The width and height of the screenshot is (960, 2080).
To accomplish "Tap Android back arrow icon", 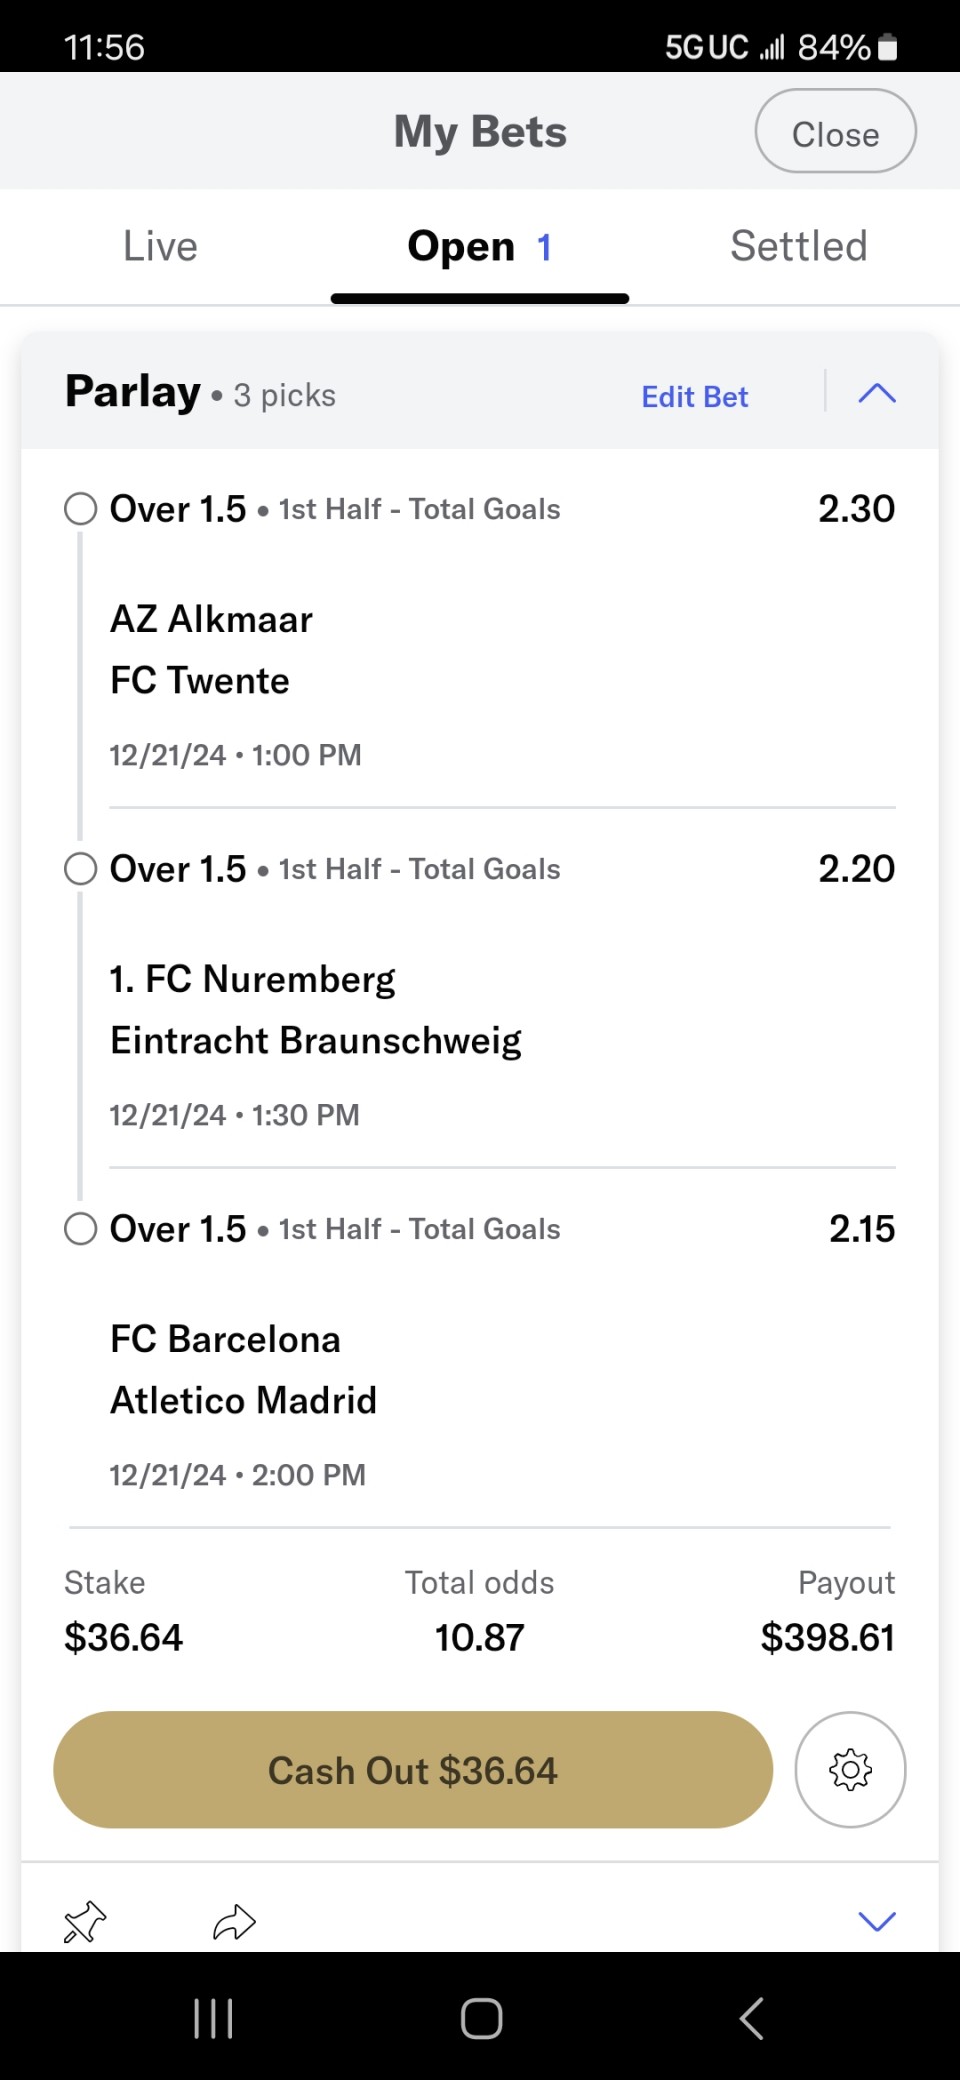I will 752,2018.
